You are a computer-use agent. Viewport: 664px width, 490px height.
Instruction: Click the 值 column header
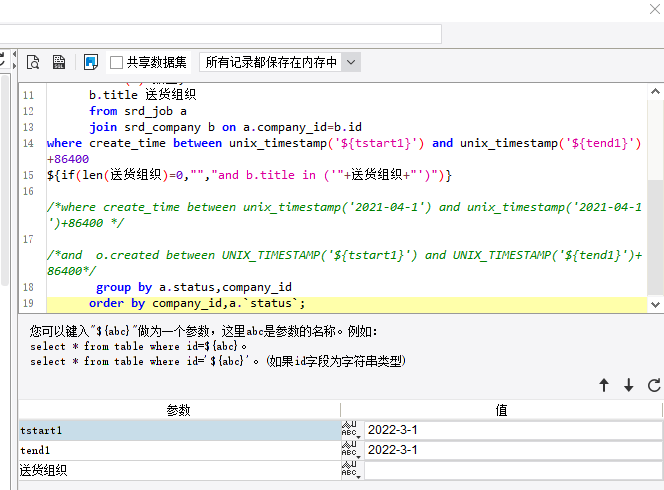point(502,410)
